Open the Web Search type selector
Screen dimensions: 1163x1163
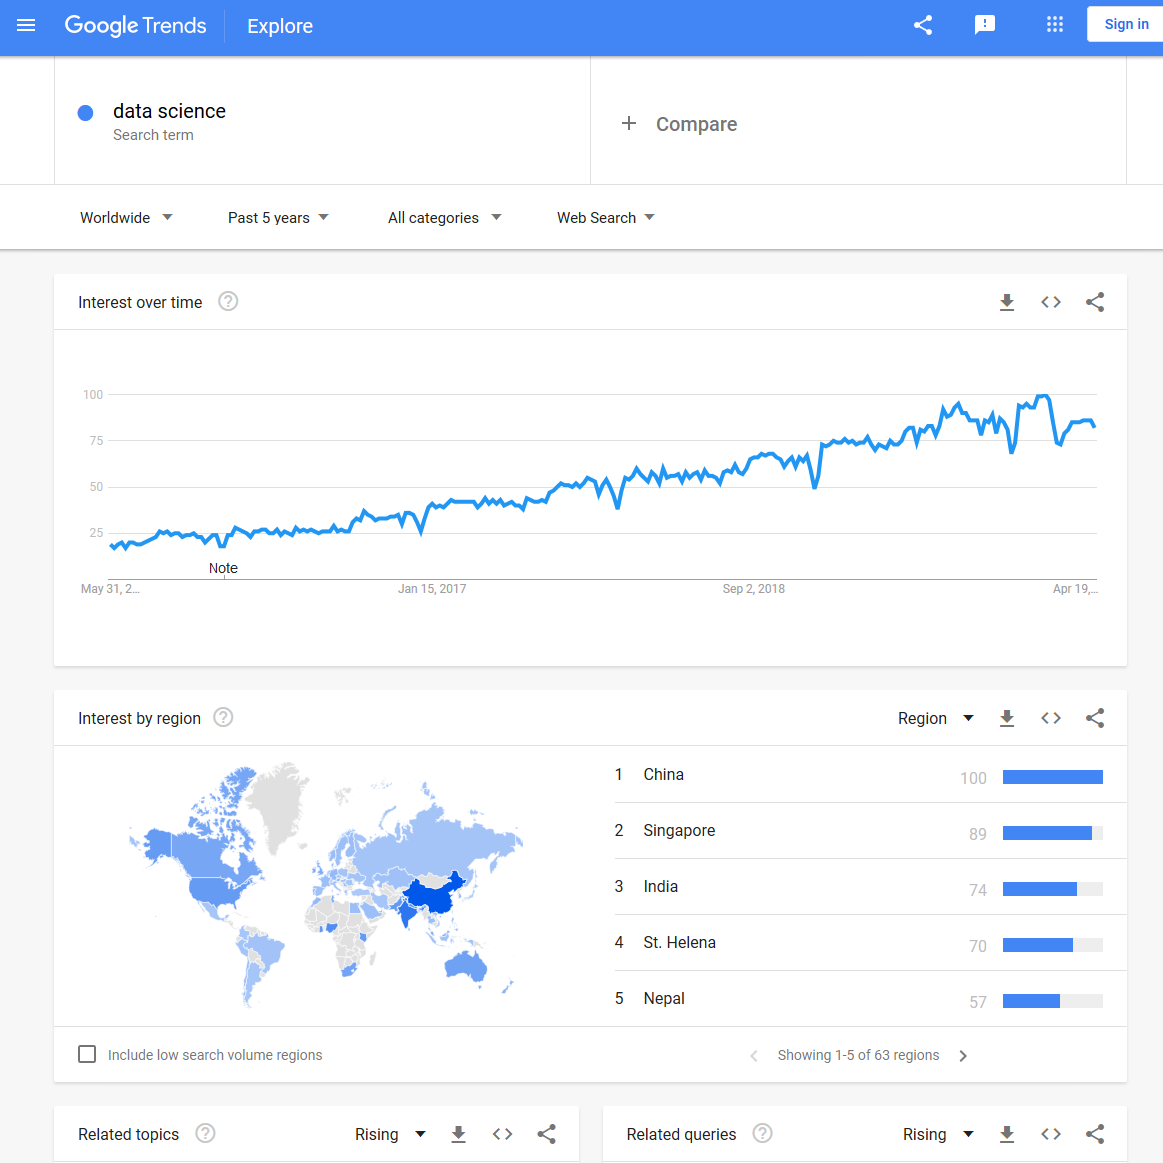(x=605, y=217)
